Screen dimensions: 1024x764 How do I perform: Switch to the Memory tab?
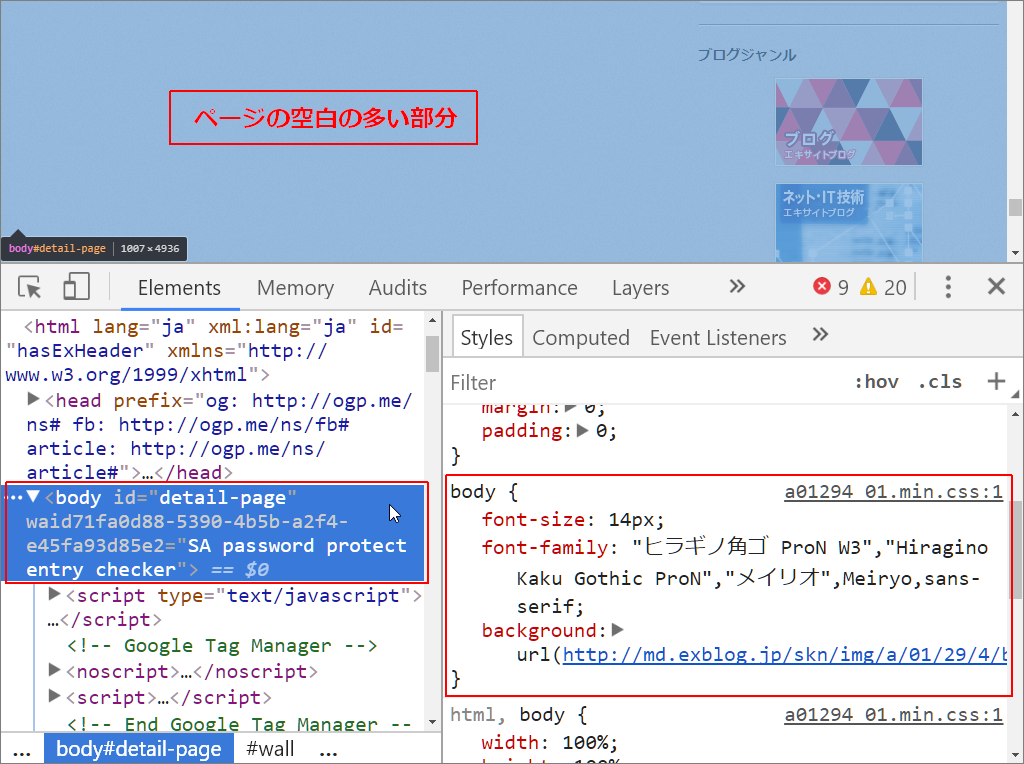pyautogui.click(x=295, y=288)
